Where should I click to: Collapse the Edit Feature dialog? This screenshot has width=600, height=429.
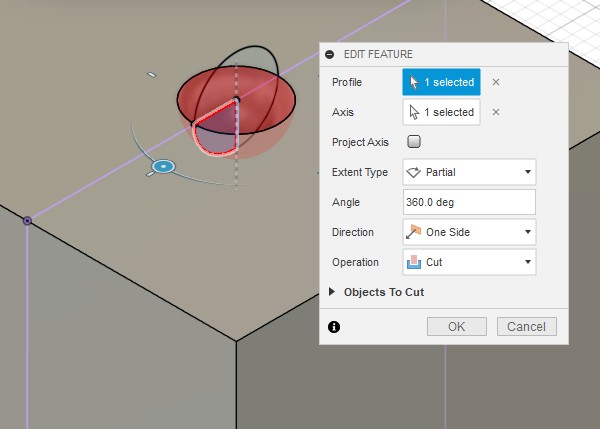[330, 54]
